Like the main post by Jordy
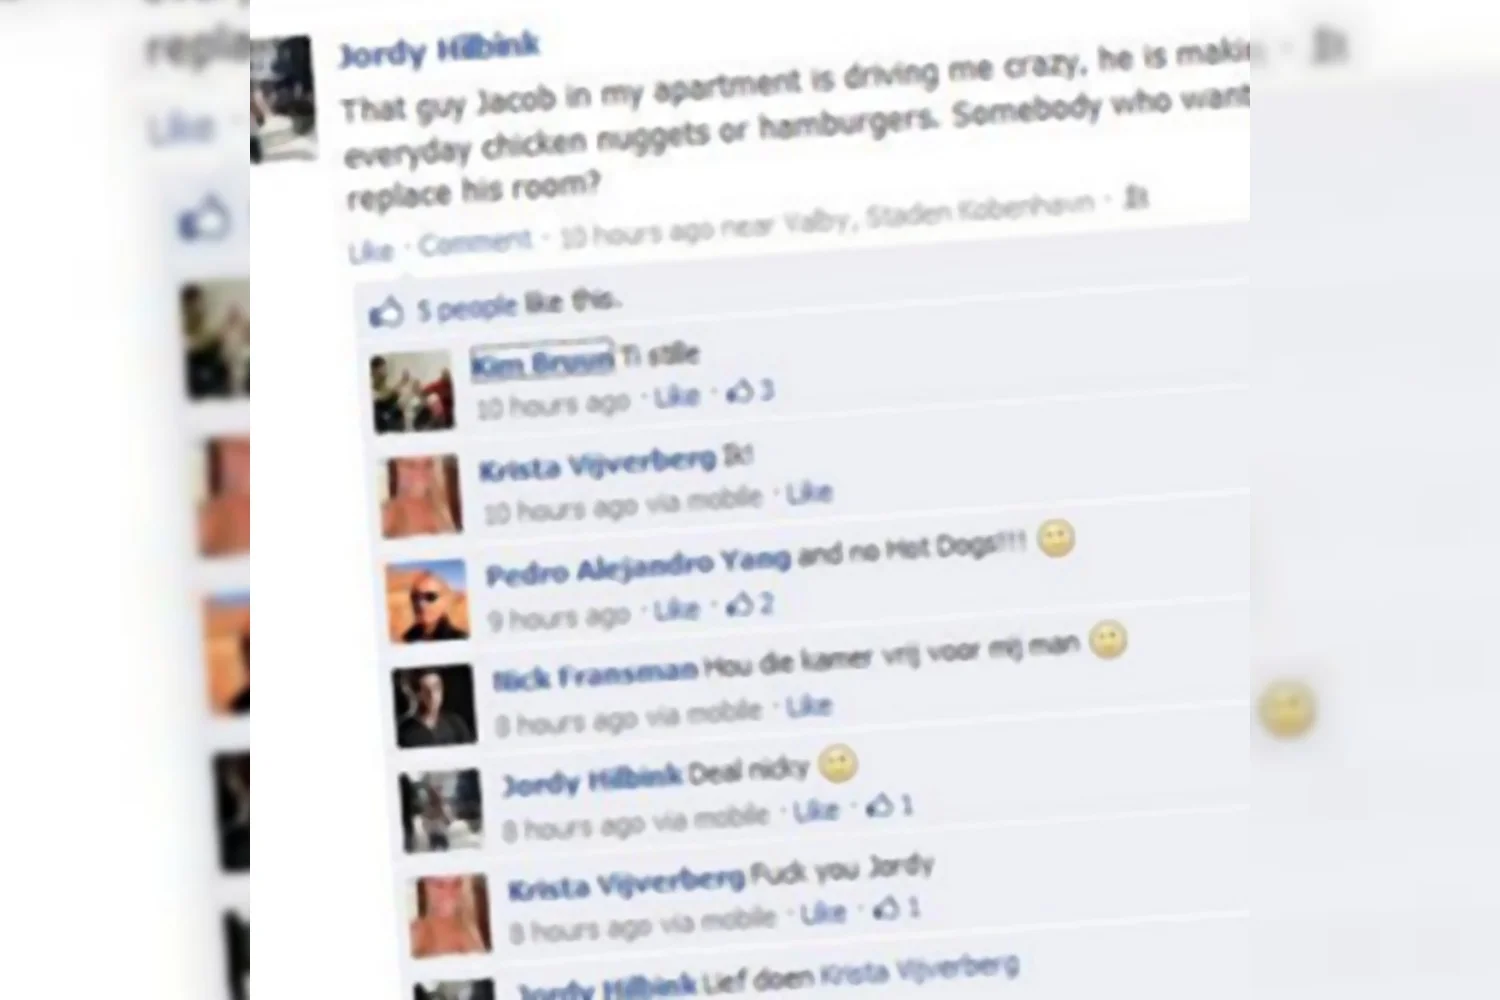 tap(371, 251)
